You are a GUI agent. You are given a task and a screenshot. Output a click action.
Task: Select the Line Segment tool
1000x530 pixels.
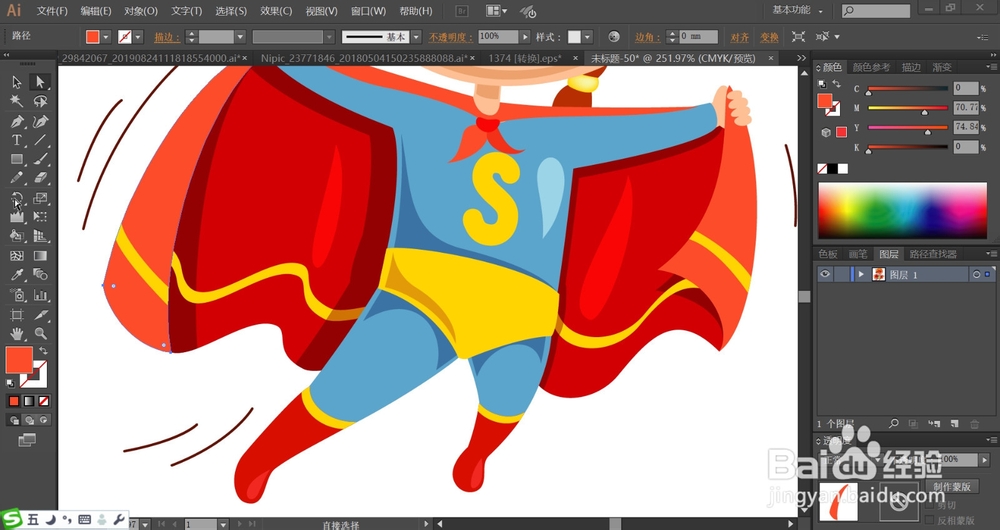coord(40,140)
